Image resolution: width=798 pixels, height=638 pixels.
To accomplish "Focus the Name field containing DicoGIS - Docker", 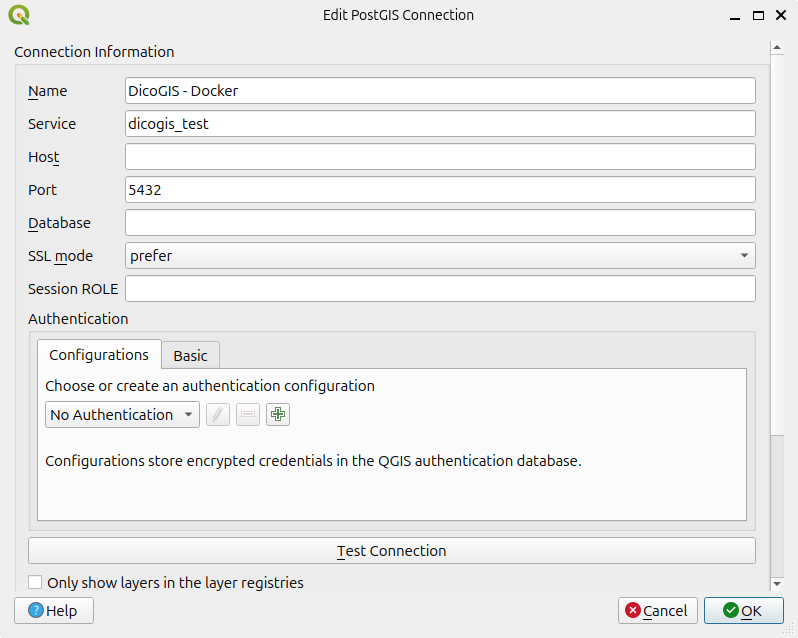I will [440, 91].
